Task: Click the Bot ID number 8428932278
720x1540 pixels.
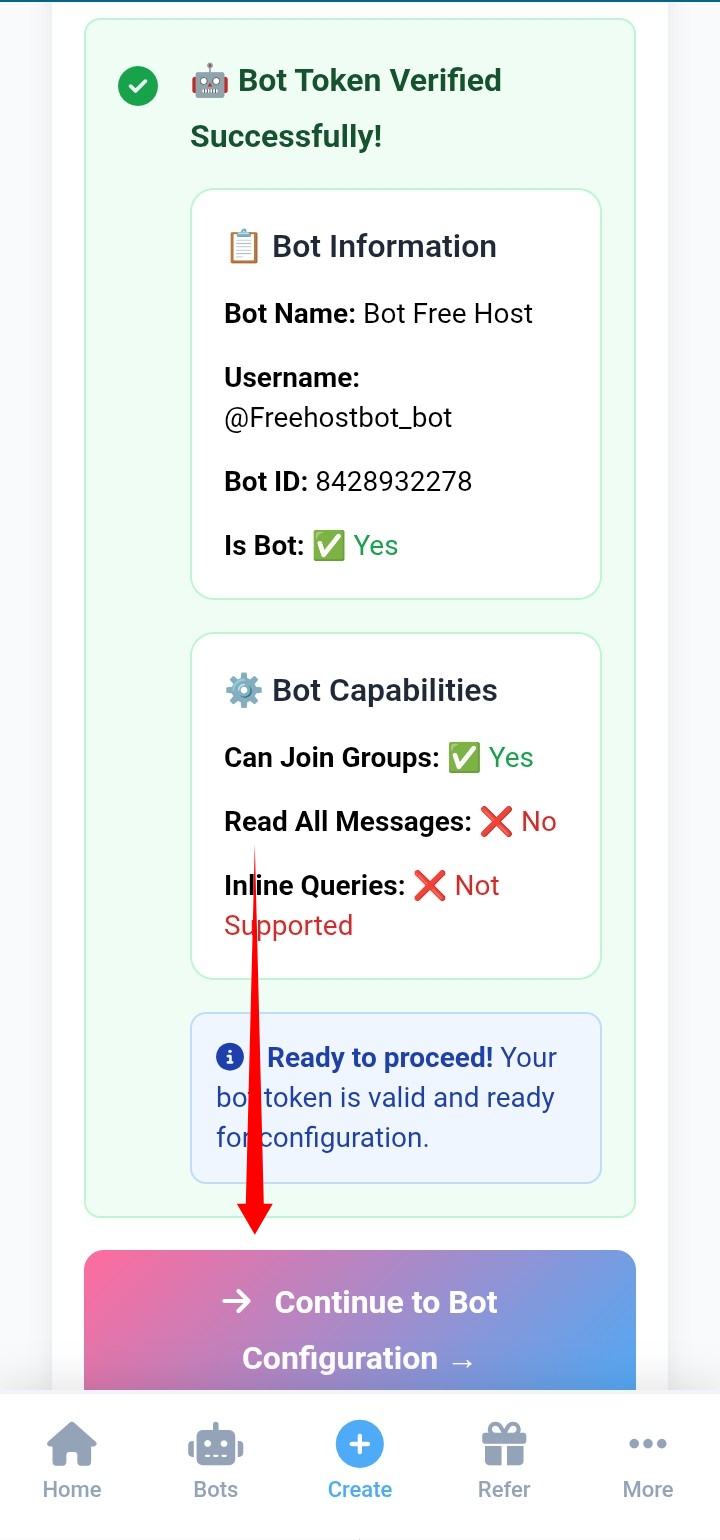Action: coord(394,481)
